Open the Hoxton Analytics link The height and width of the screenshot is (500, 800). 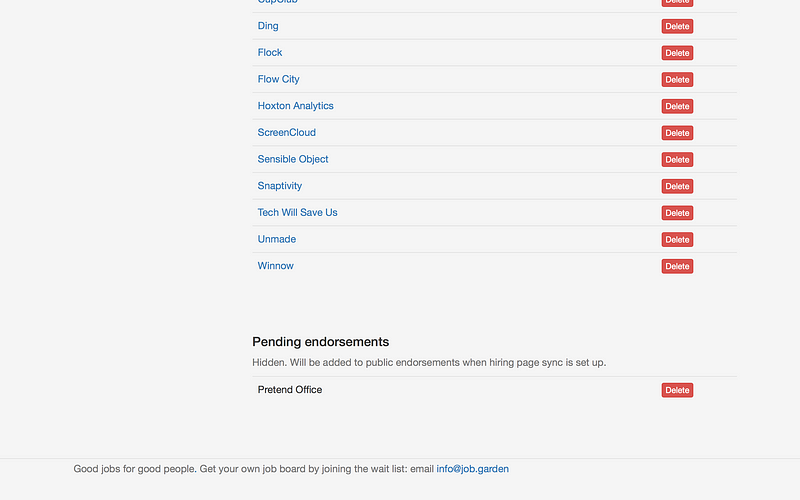coord(295,106)
